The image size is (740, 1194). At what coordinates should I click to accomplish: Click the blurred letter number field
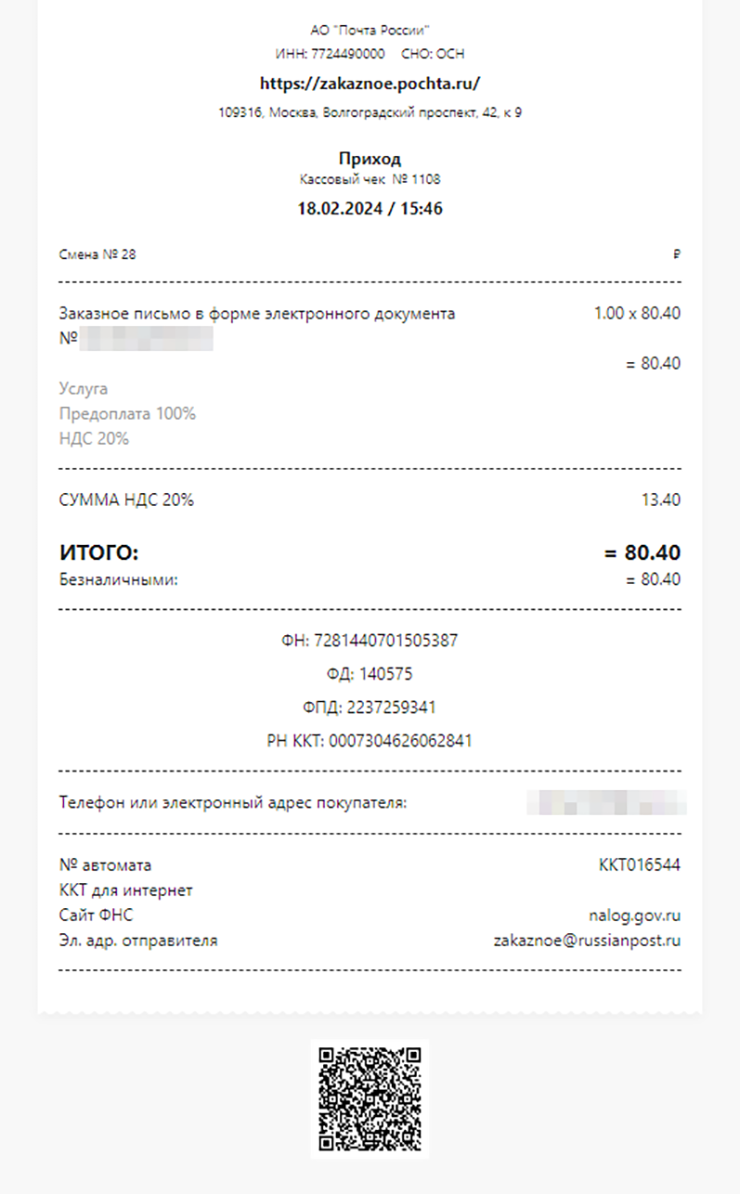click(147, 339)
